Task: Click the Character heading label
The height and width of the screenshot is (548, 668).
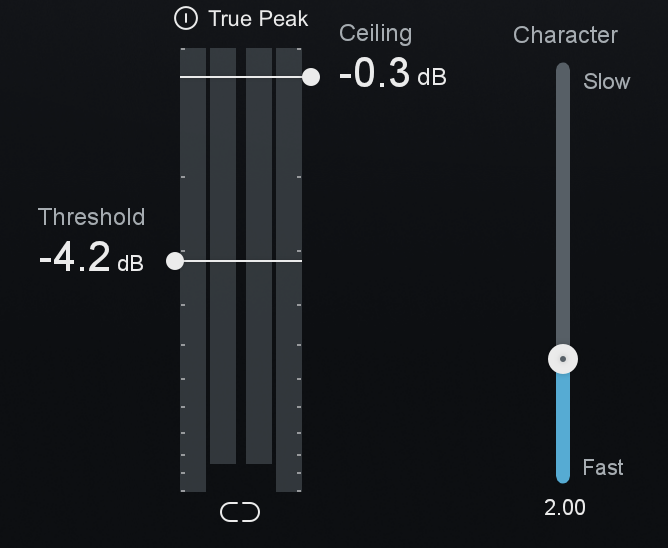Action: tap(565, 35)
